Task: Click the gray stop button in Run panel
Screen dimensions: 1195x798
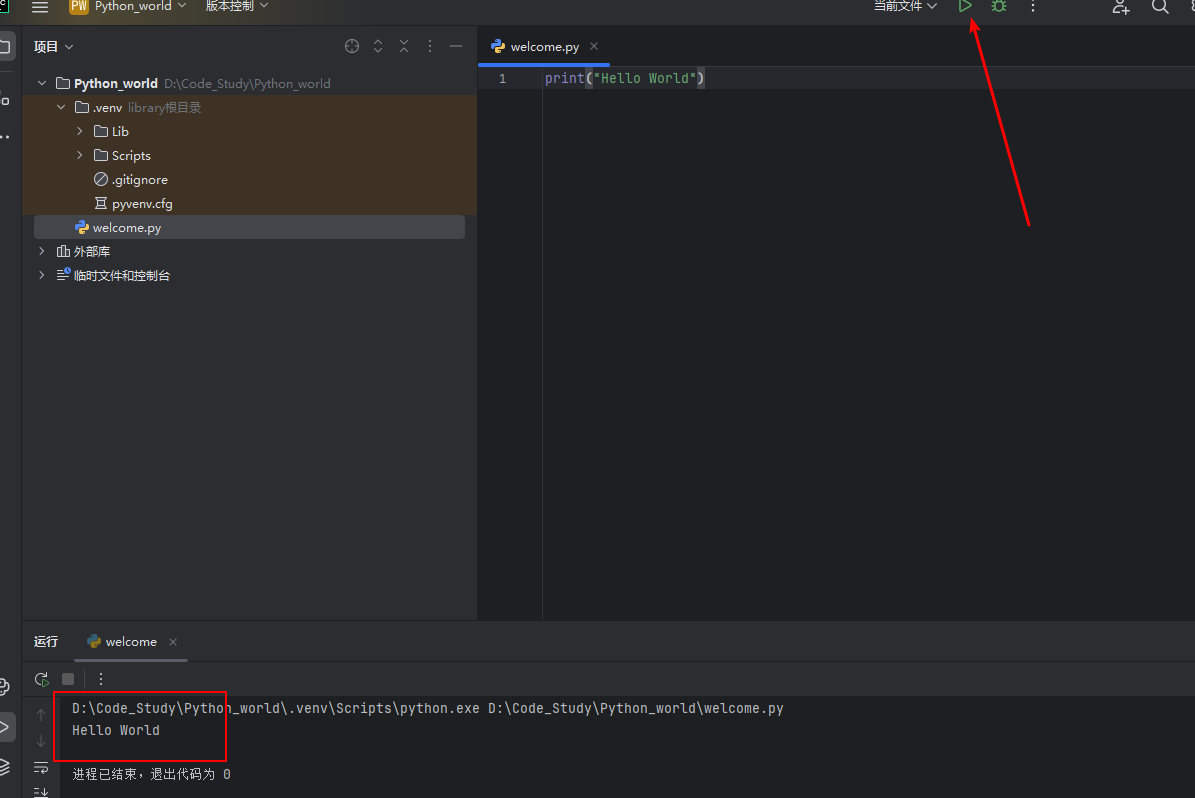Action: tap(68, 679)
